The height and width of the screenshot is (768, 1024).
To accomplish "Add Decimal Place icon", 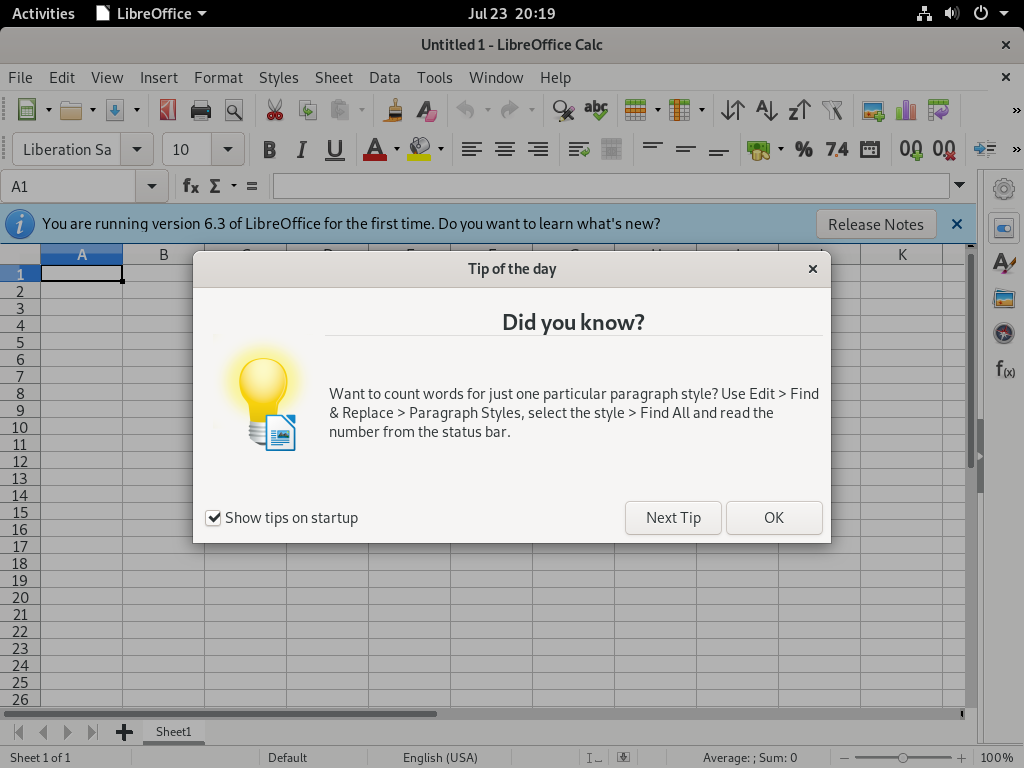I will [x=911, y=150].
